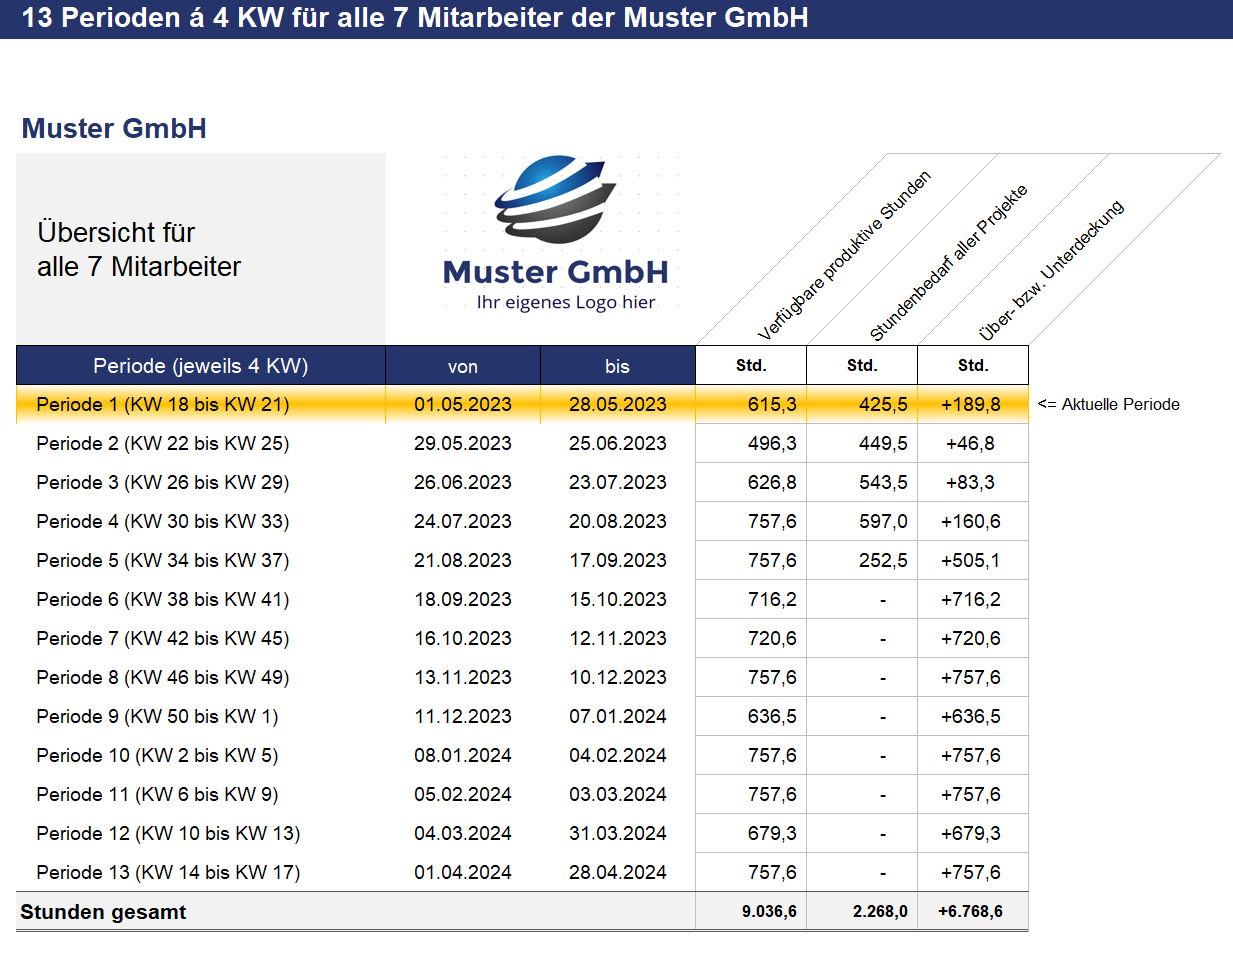Click the 'Stunden gesamt' total row label
Image resolution: width=1233 pixels, height=966 pixels.
click(x=103, y=912)
